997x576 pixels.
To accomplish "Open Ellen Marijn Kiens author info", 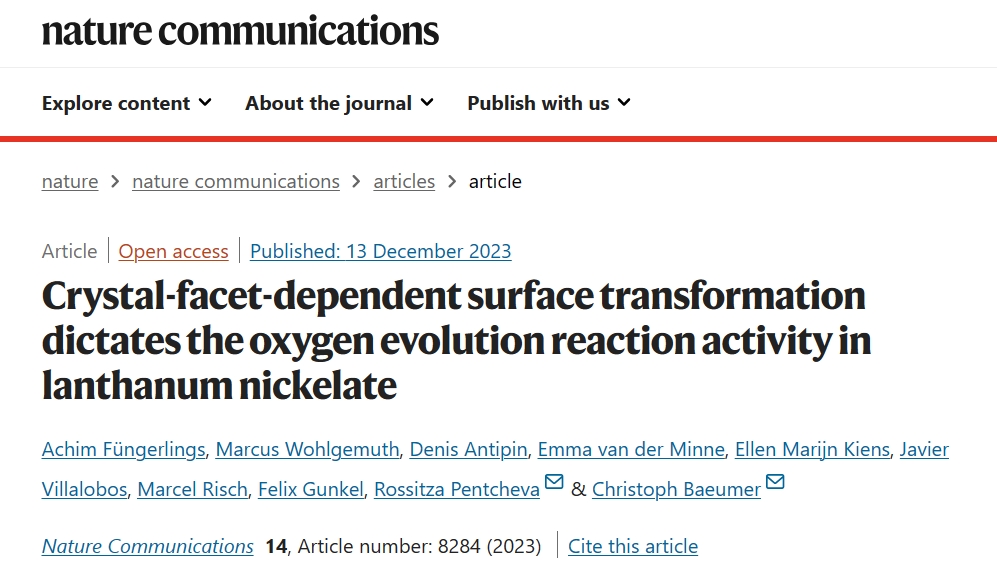I will (x=812, y=449).
